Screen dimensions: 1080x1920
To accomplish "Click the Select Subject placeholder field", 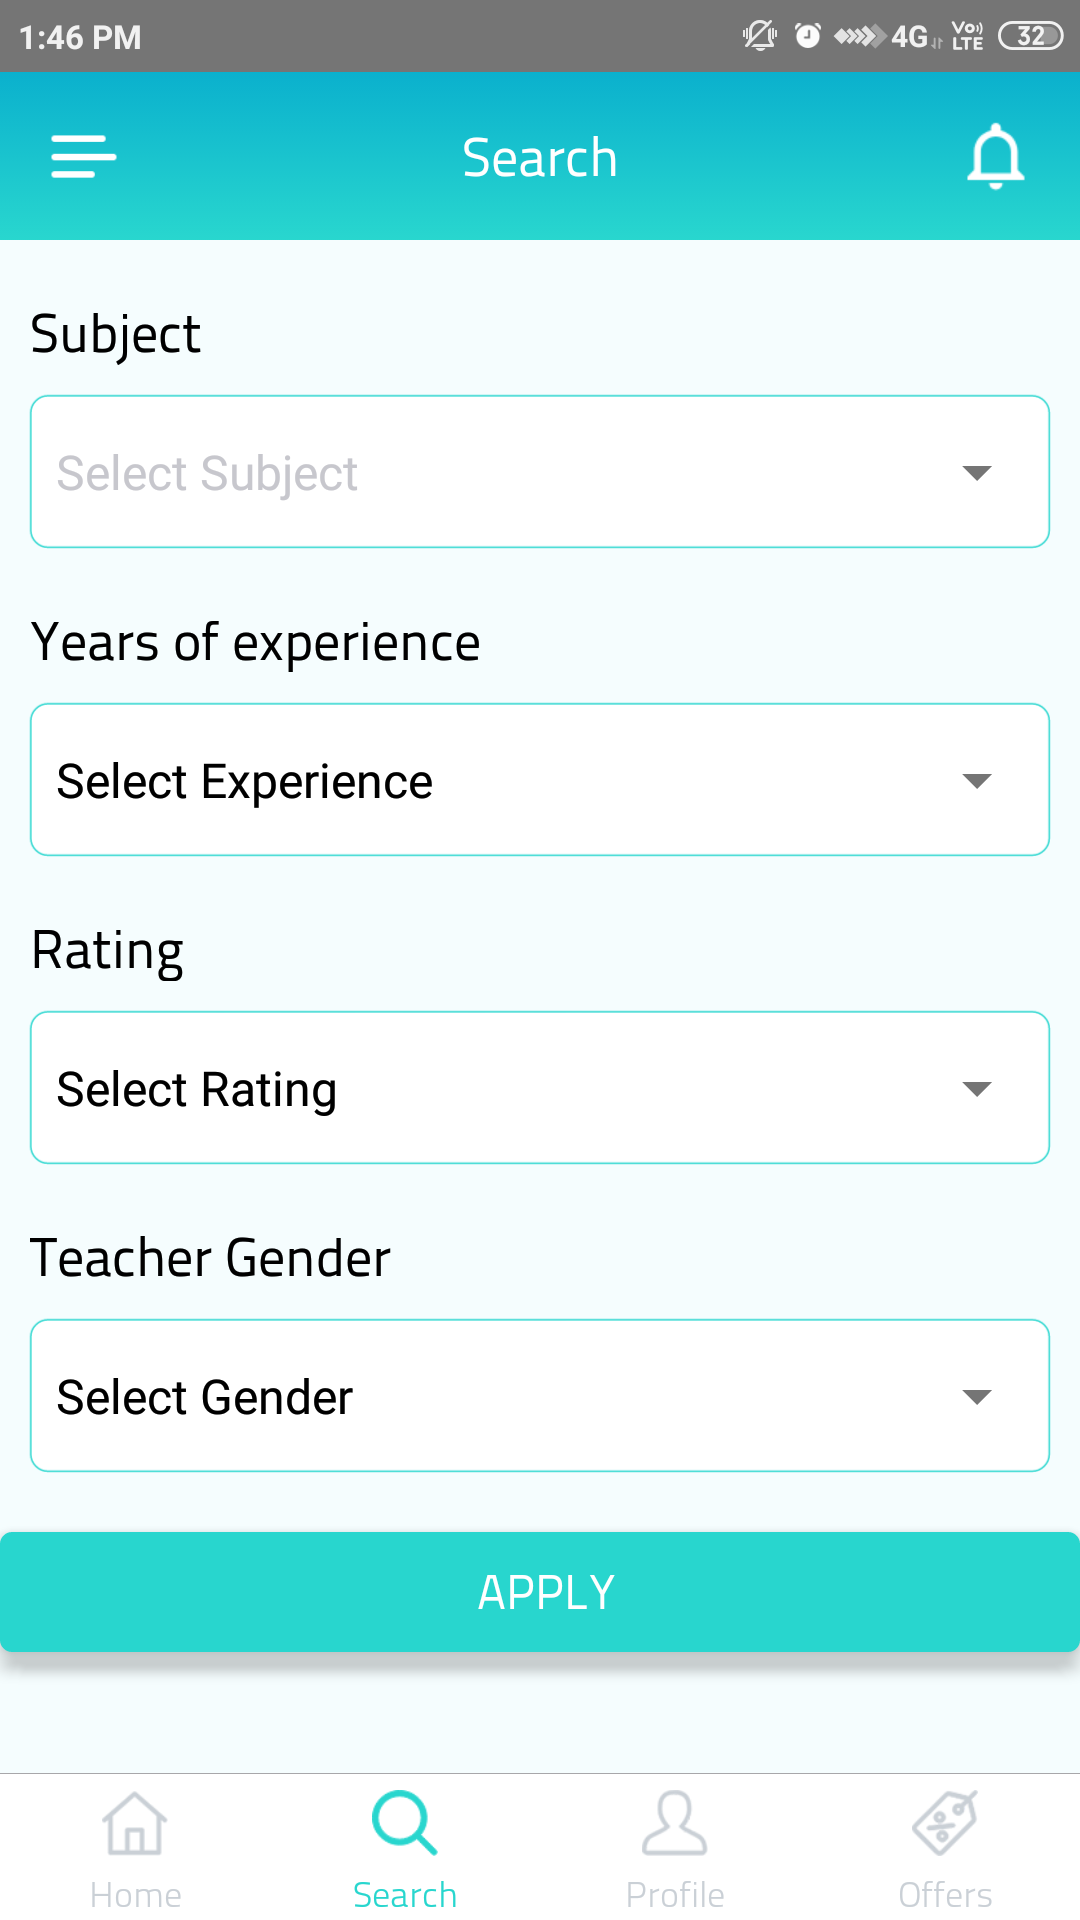I will coord(207,473).
